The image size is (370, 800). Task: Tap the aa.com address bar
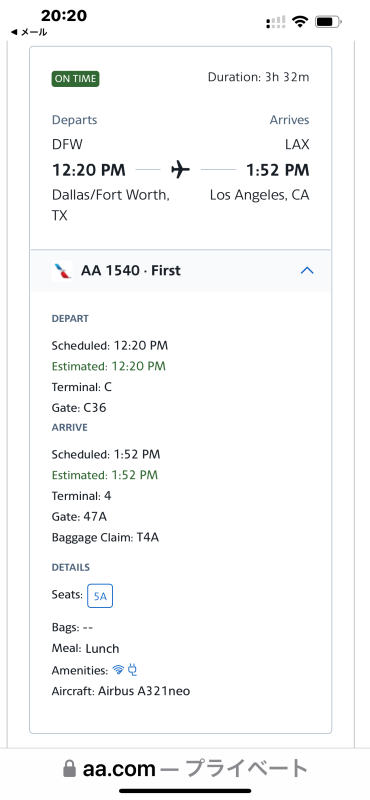coord(185,768)
